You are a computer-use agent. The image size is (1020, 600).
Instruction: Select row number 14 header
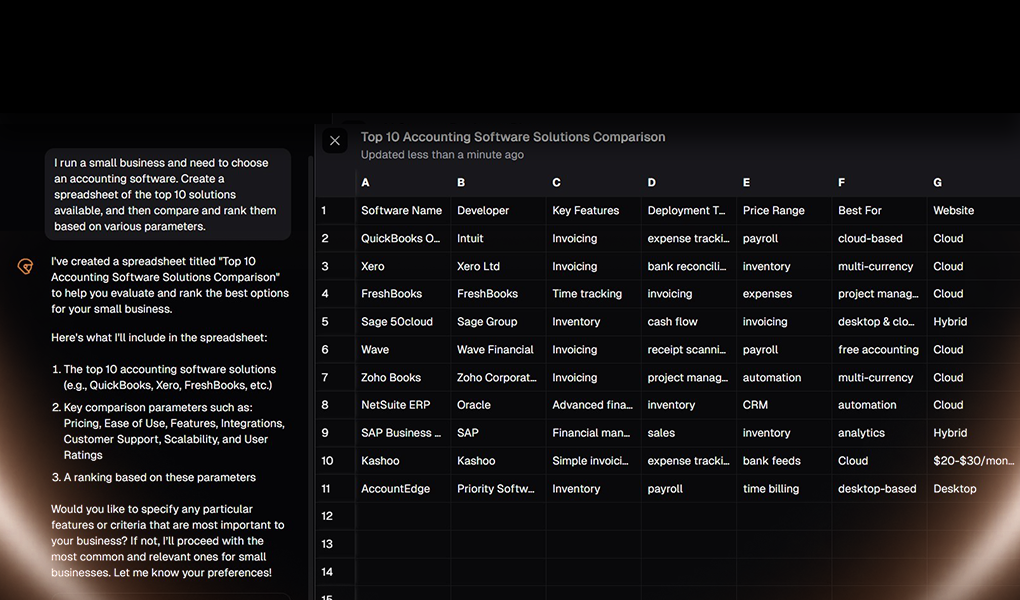point(336,573)
